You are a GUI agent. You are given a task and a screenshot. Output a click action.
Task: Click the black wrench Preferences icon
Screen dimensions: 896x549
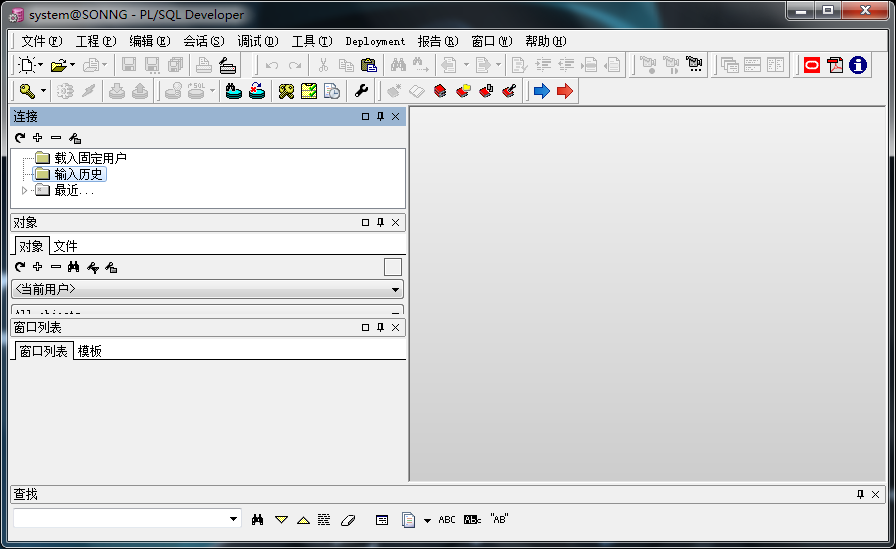coord(362,91)
